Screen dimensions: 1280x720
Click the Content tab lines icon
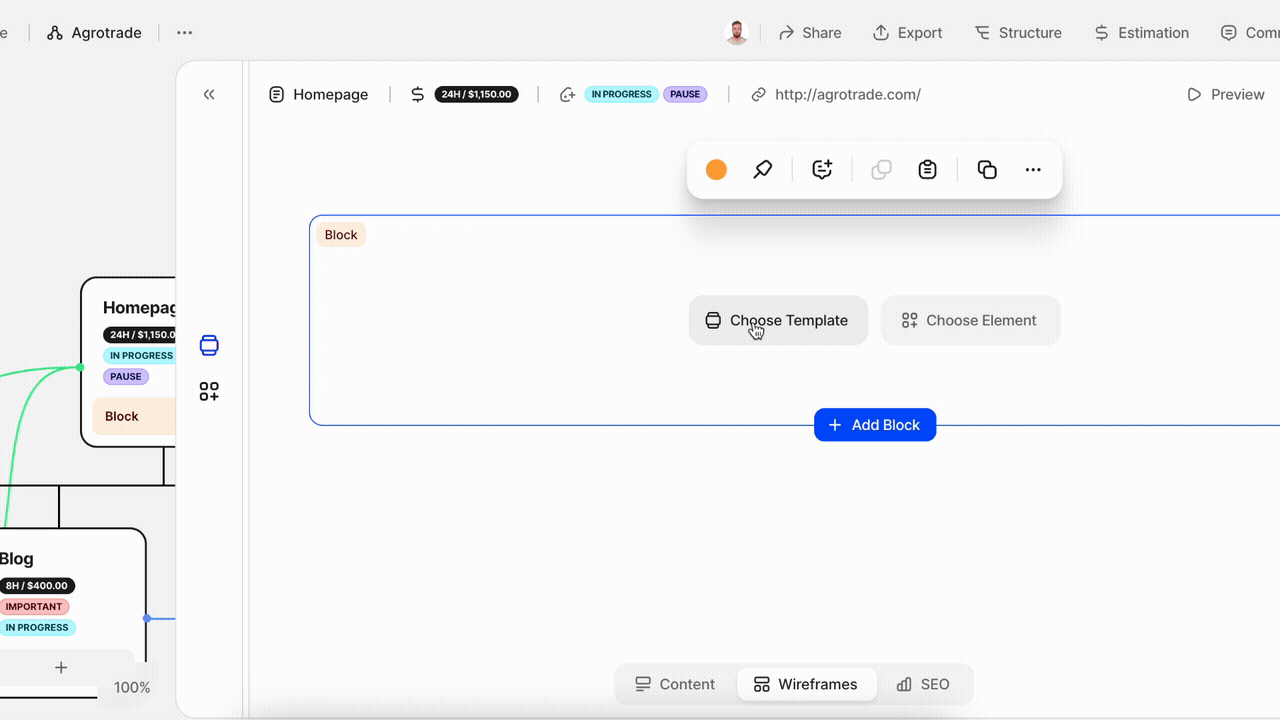pyautogui.click(x=643, y=684)
